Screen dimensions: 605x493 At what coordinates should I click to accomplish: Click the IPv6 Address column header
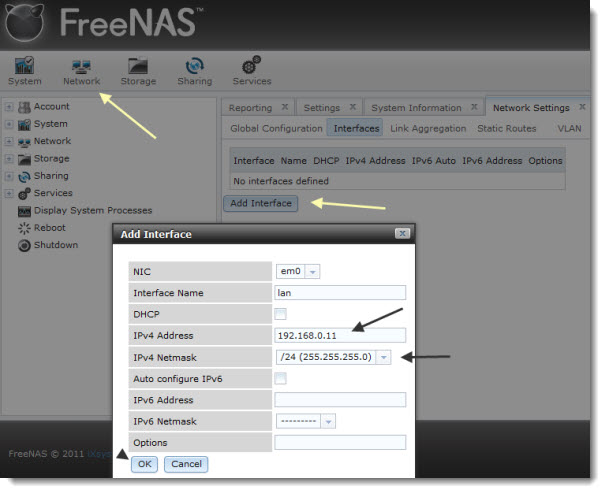point(492,161)
